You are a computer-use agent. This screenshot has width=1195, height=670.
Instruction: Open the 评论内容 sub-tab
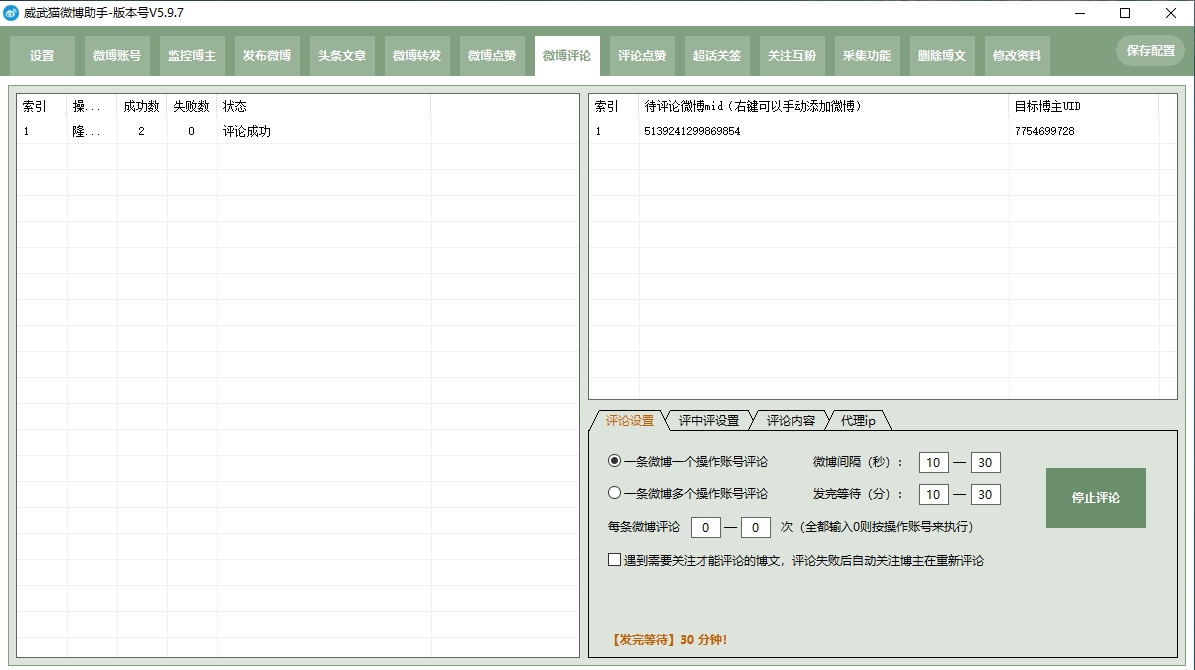(790, 421)
